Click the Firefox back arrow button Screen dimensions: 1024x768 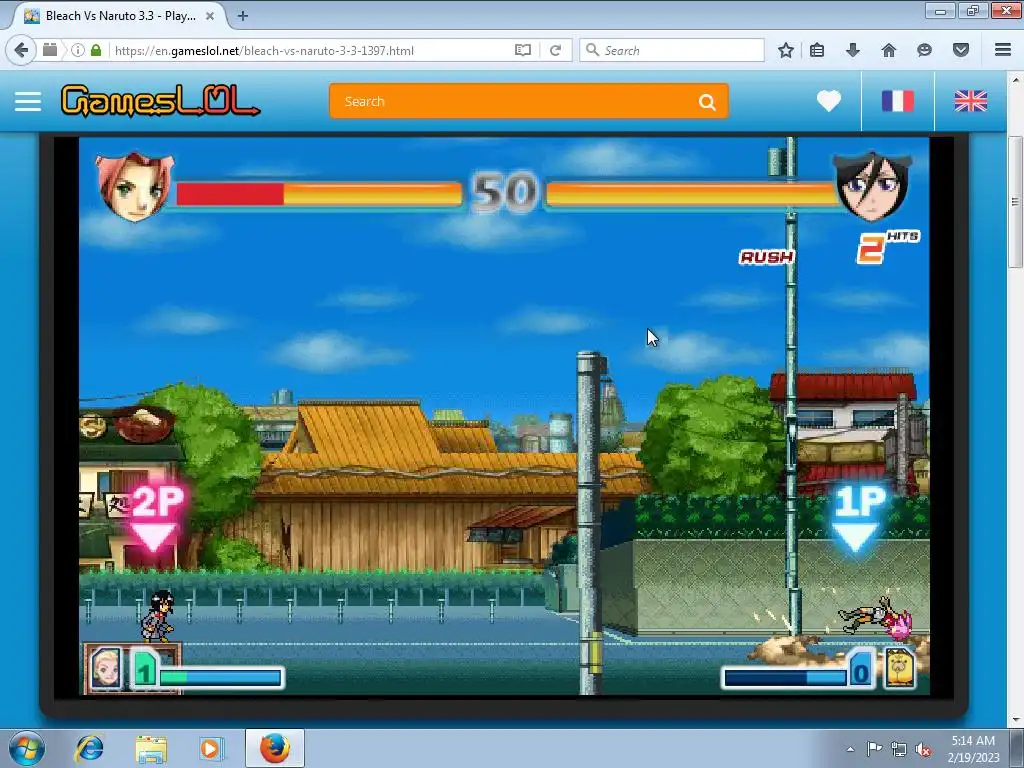[22, 50]
